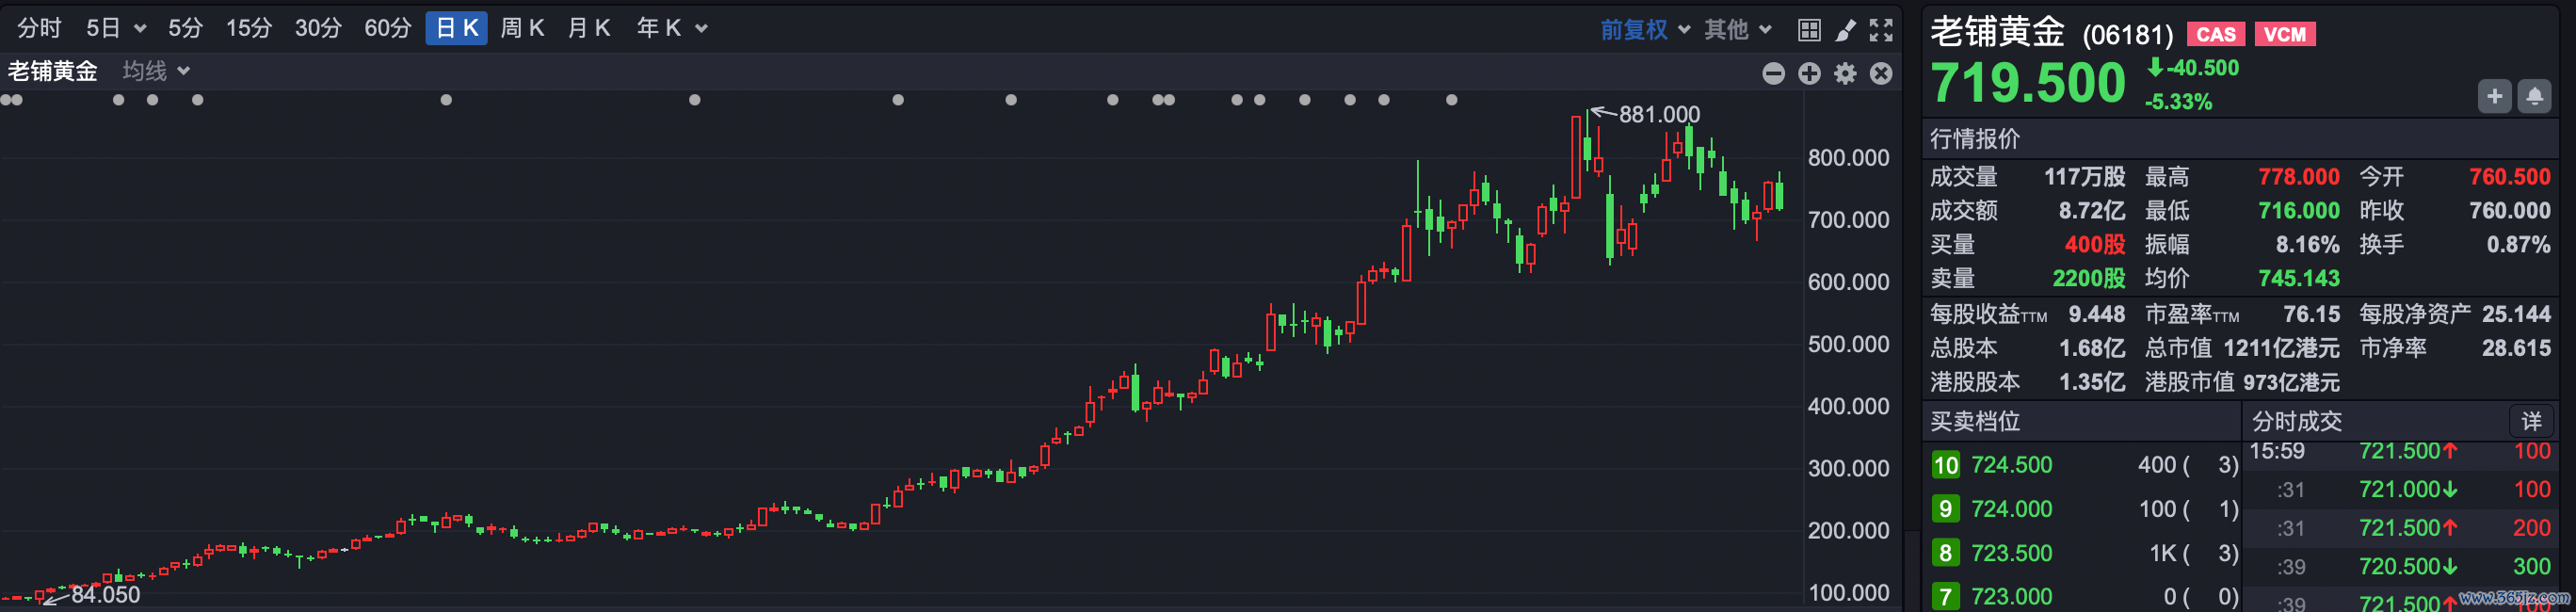Click the 振幅 value 8.16%
This screenshot has height=612, width=2576.
coord(2308,245)
